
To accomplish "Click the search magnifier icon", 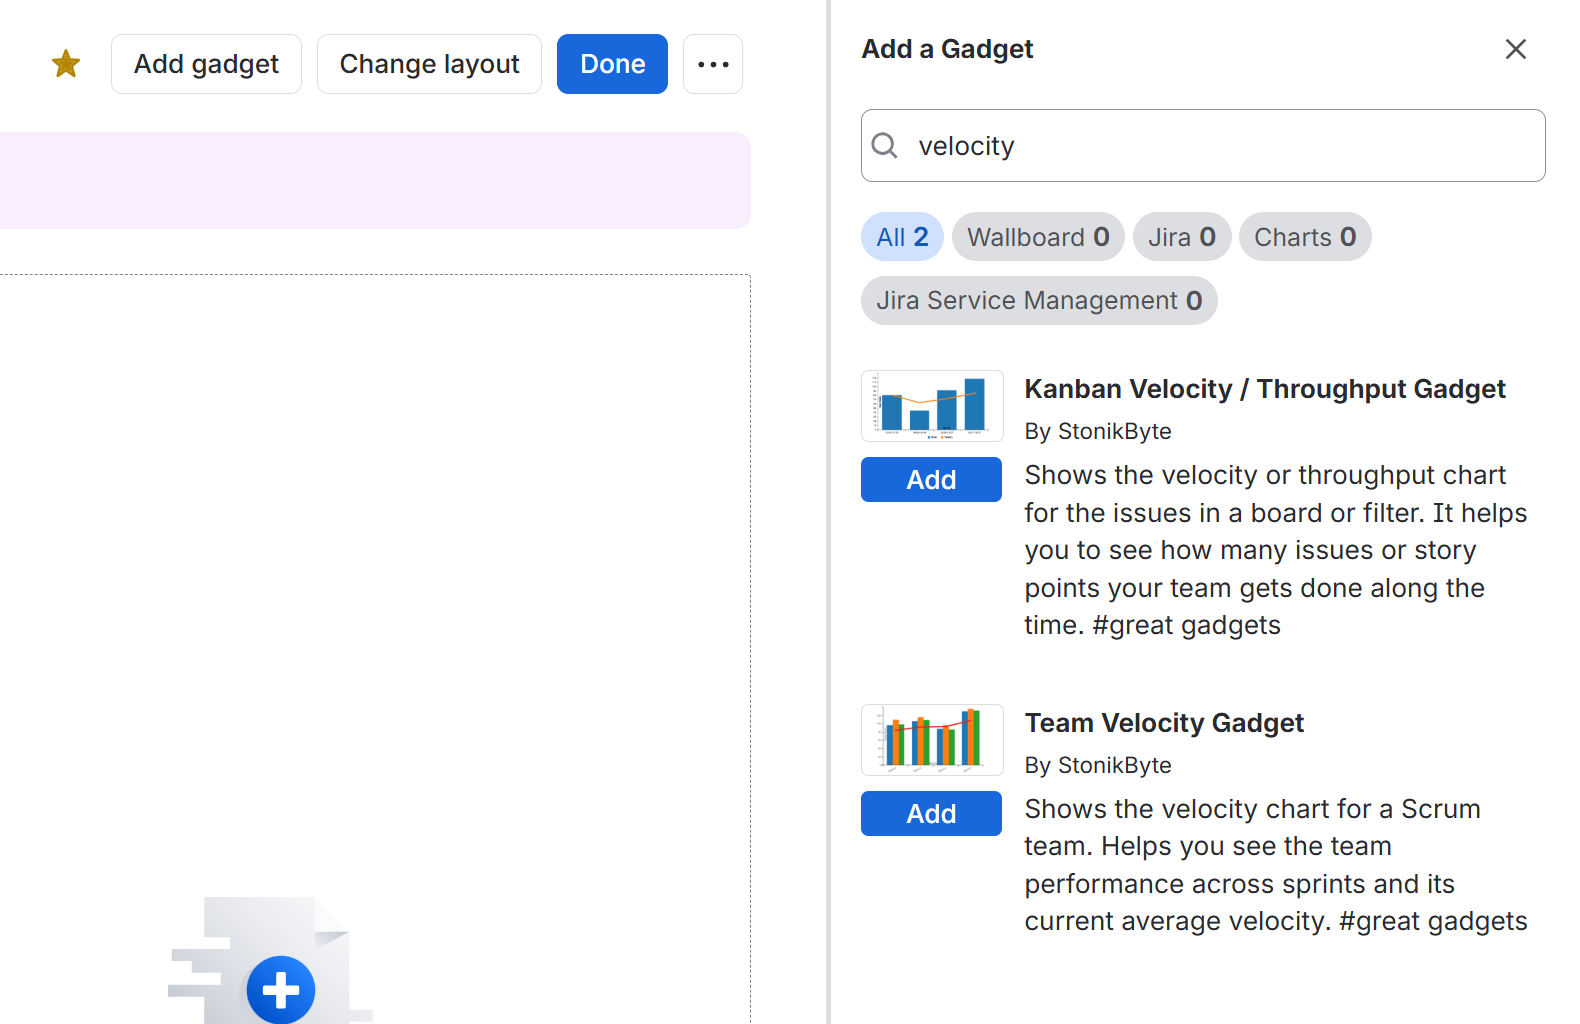I will coord(884,146).
